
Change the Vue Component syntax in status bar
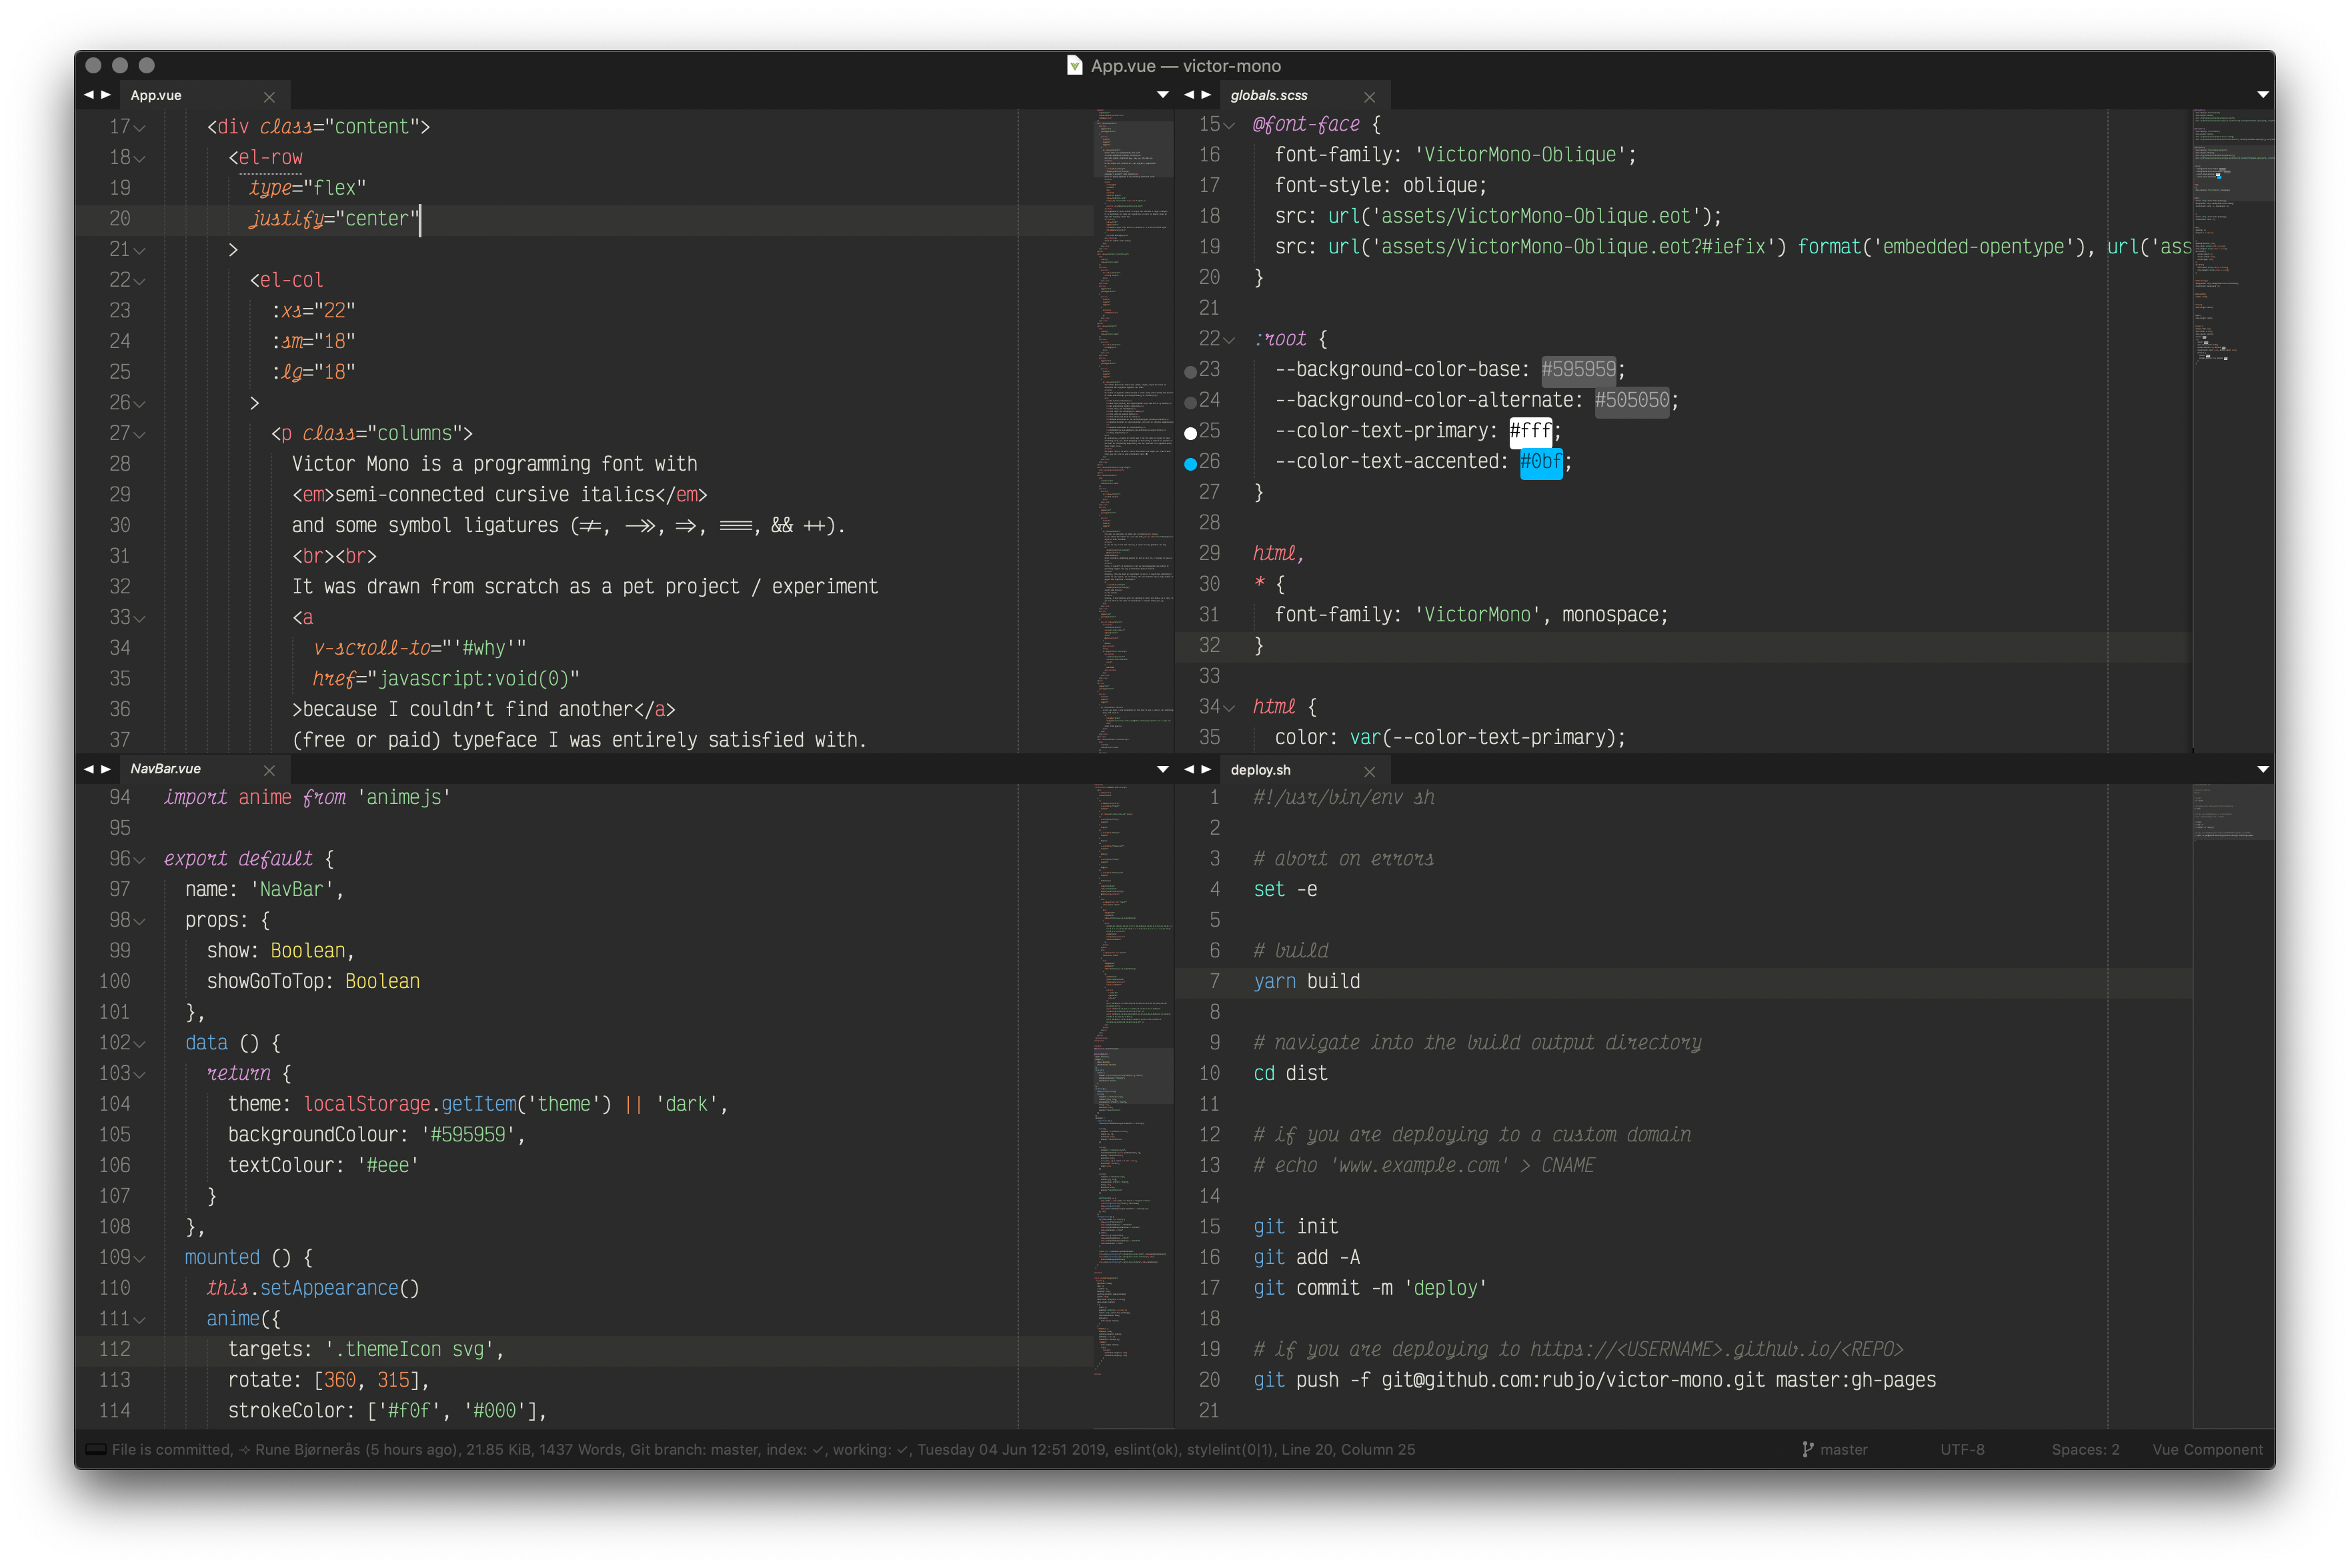pos(2207,1450)
